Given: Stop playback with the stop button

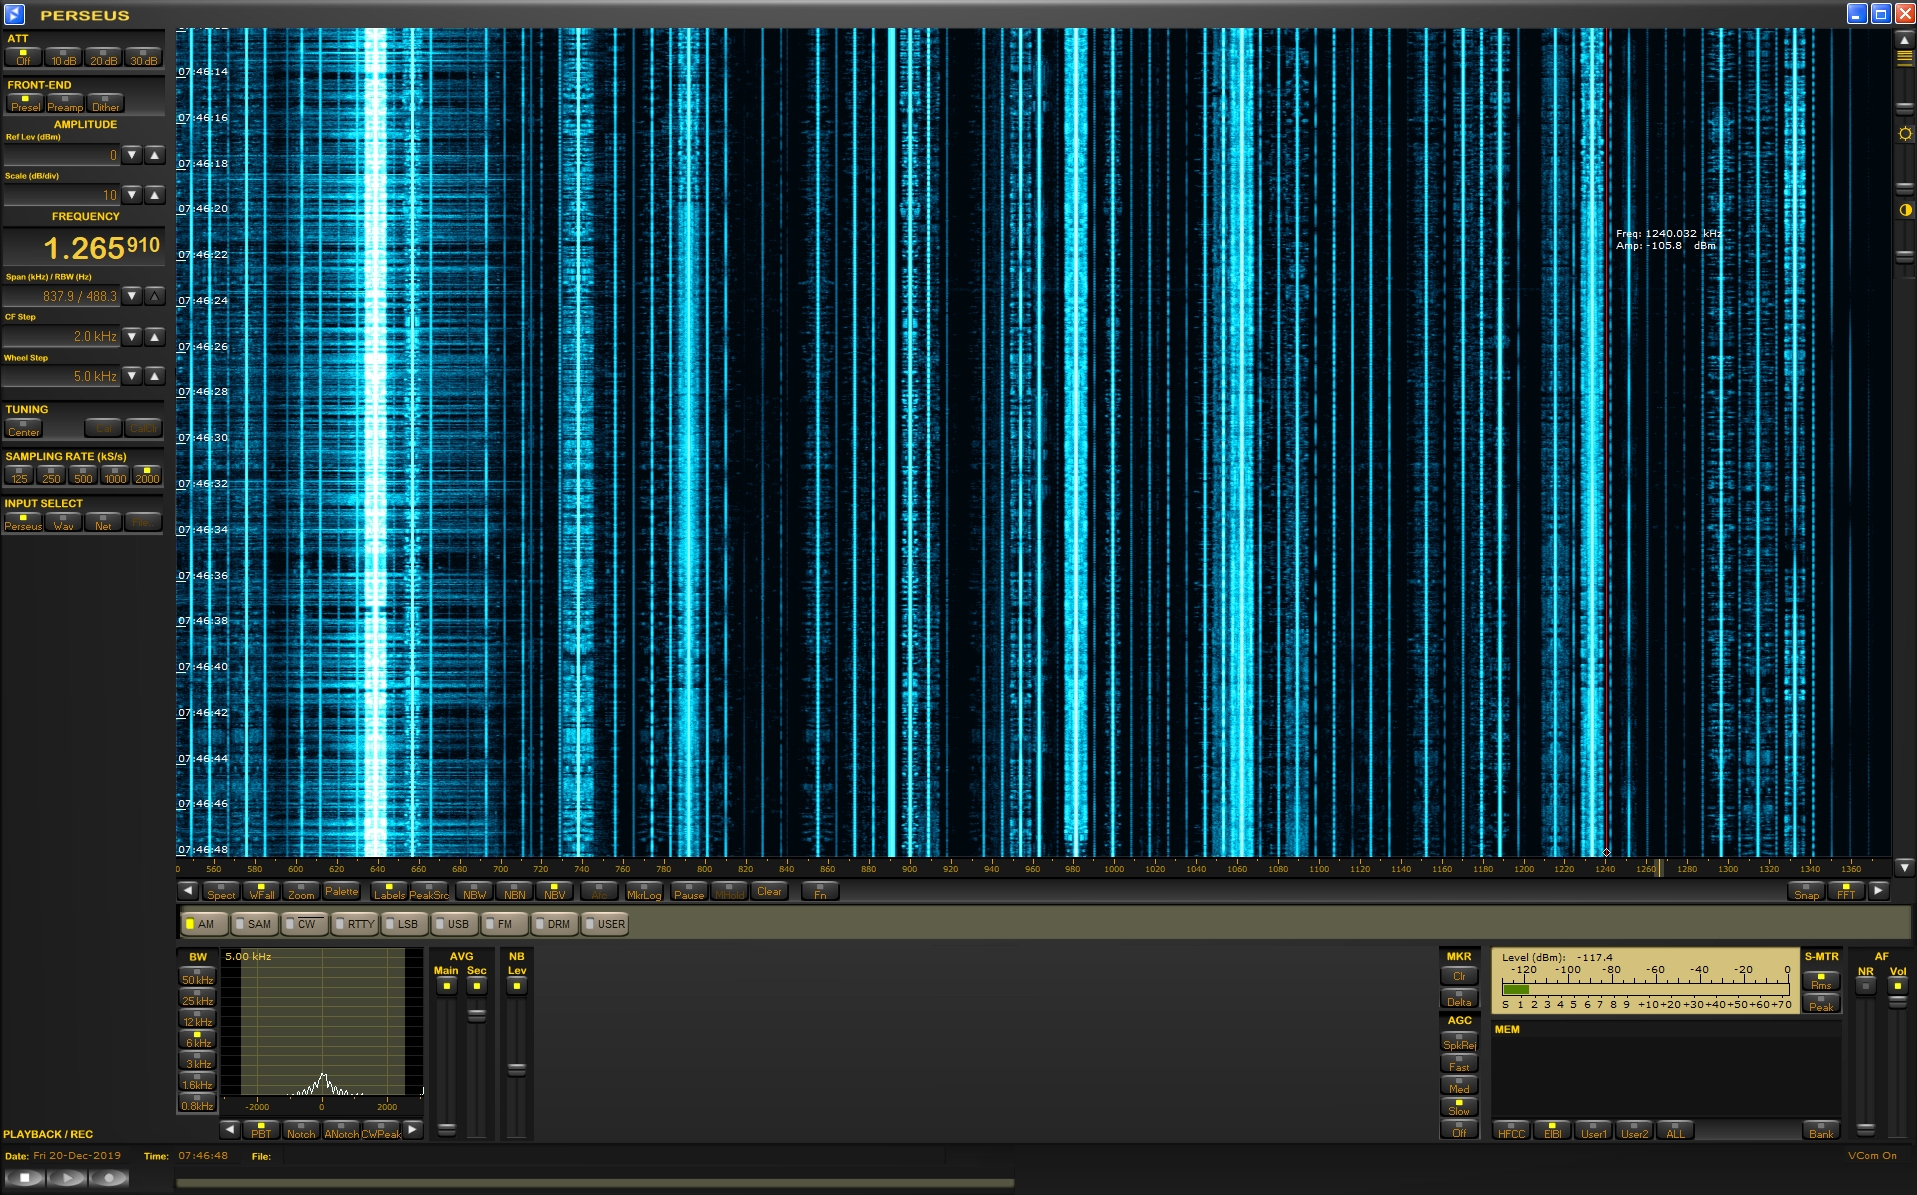Looking at the screenshot, I should point(25,1178).
